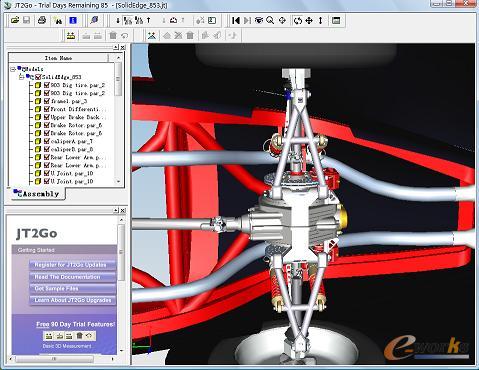Click the Go to first view icon
Image resolution: width=479 pixels, height=370 pixels.
[236, 21]
